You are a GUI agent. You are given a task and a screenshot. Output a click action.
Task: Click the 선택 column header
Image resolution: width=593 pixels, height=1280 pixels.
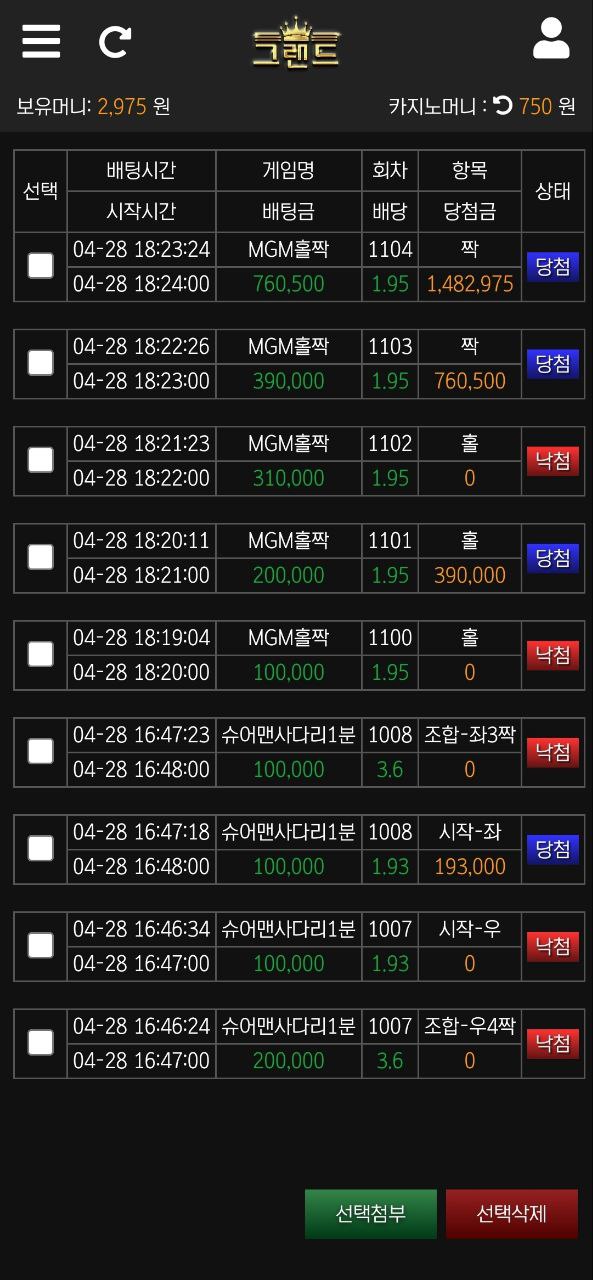pos(40,191)
